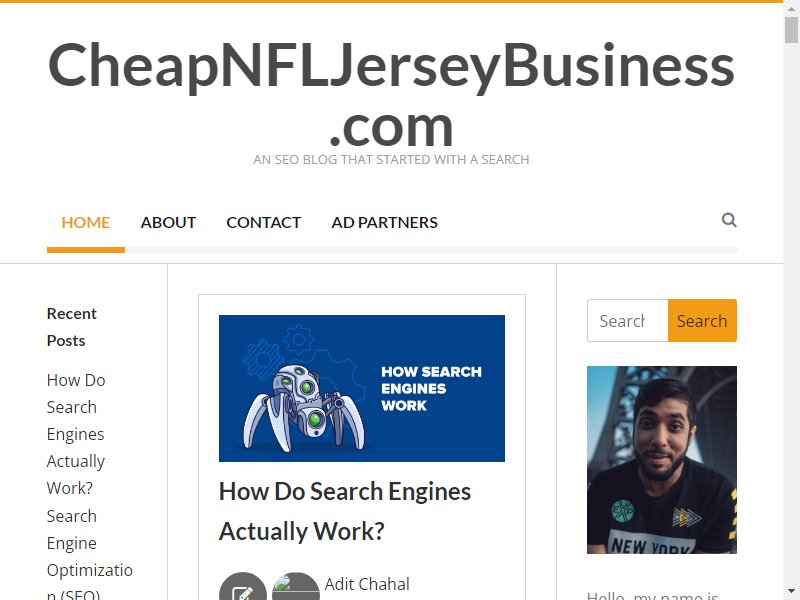Click the orange Search button
Viewport: 800px width, 600px height.
tap(702, 320)
